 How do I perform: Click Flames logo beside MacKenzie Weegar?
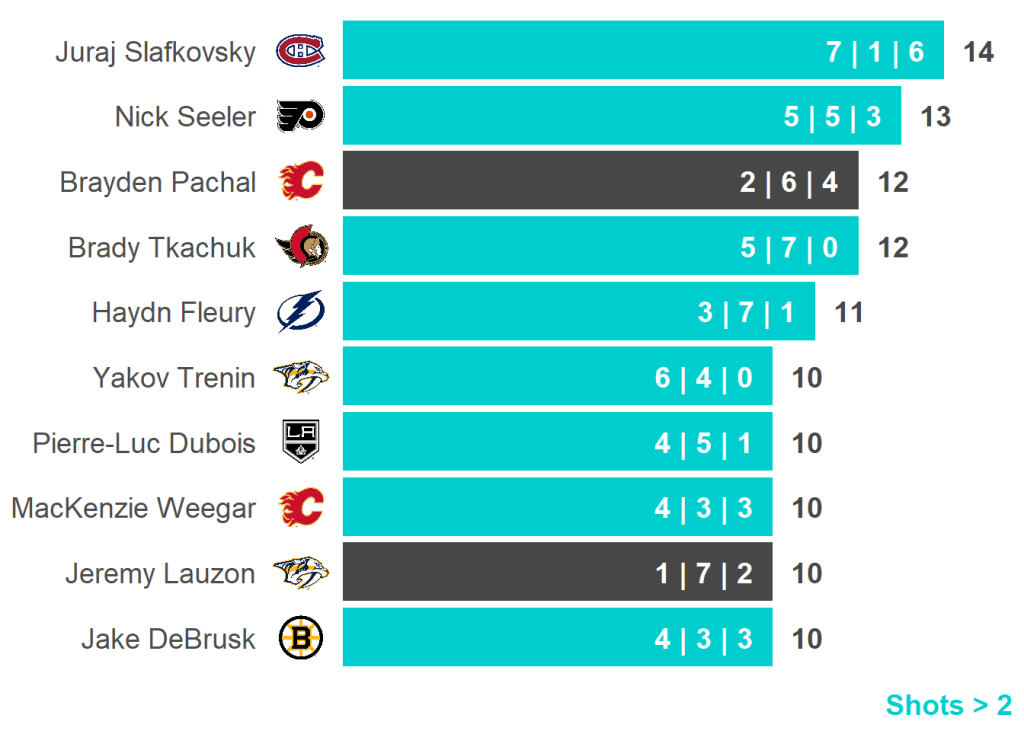coord(300,508)
